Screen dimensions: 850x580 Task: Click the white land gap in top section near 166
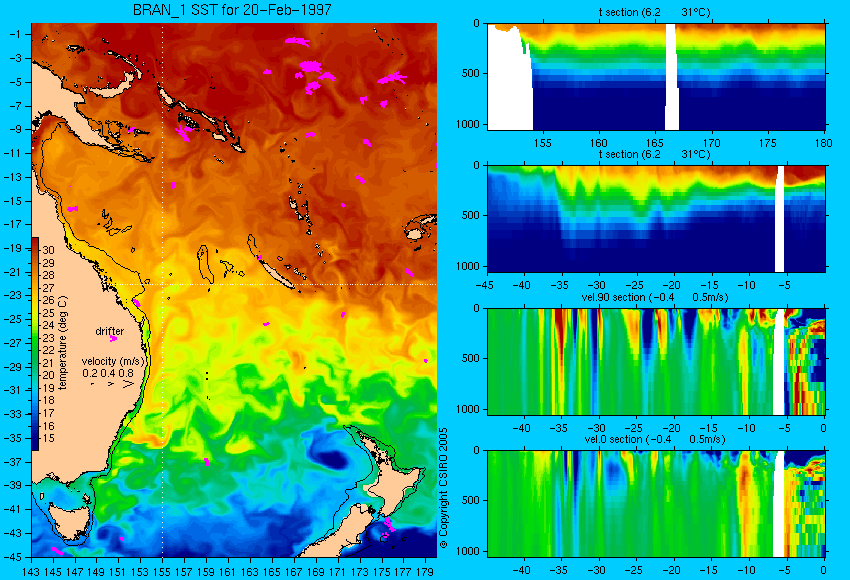pos(671,76)
